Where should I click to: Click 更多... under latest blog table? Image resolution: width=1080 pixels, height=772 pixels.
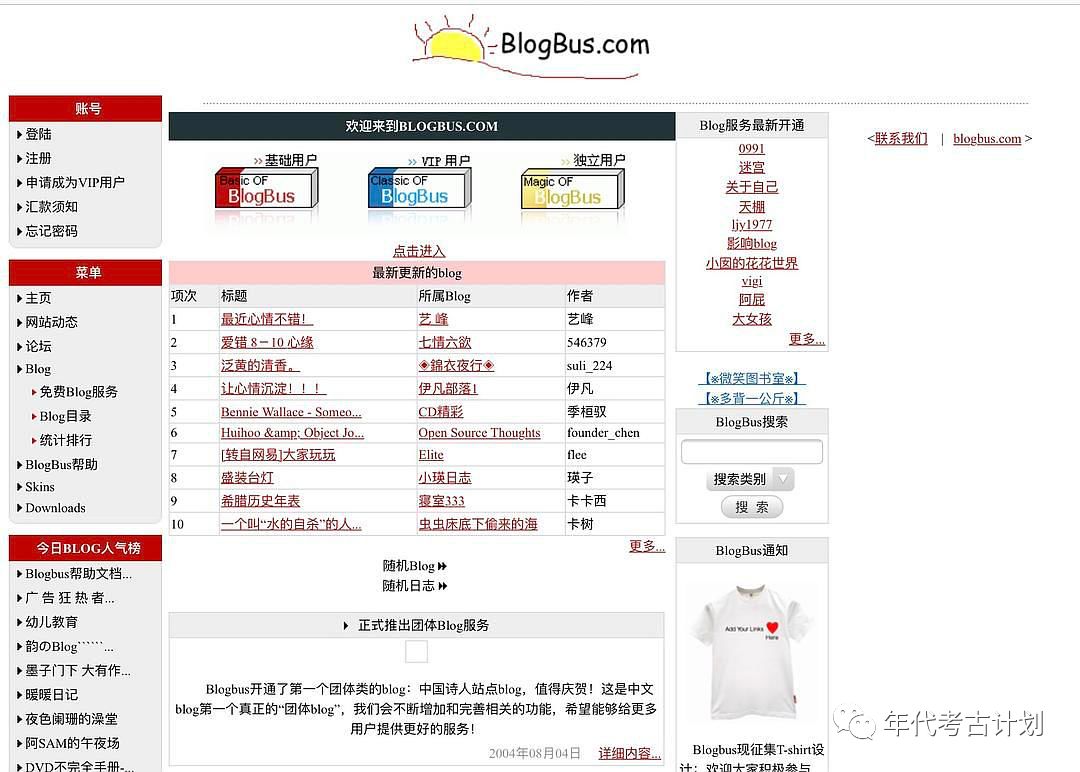[646, 546]
